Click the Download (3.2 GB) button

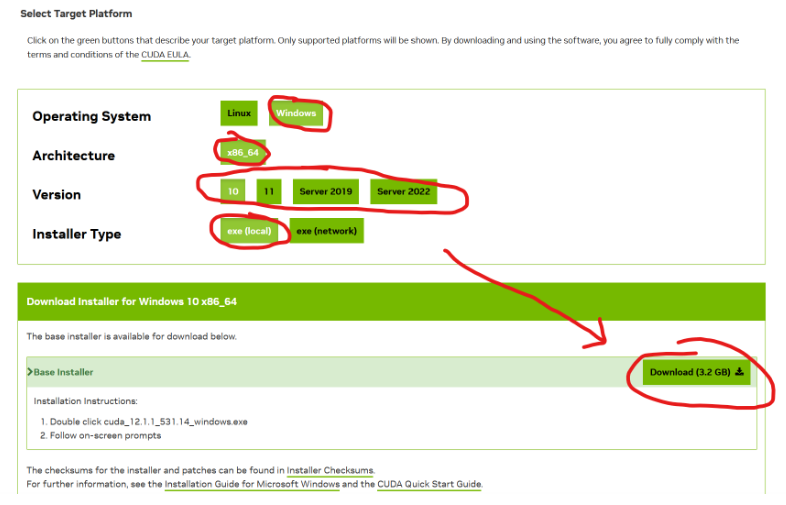pyautogui.click(x=696, y=372)
